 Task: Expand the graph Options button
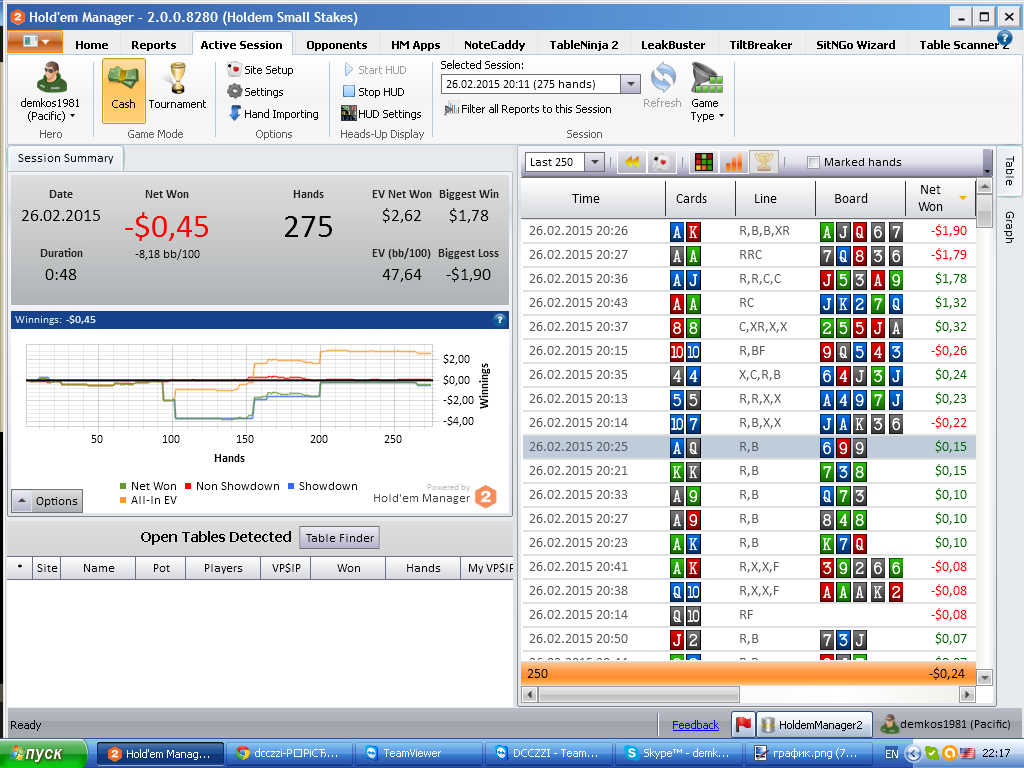tap(48, 501)
